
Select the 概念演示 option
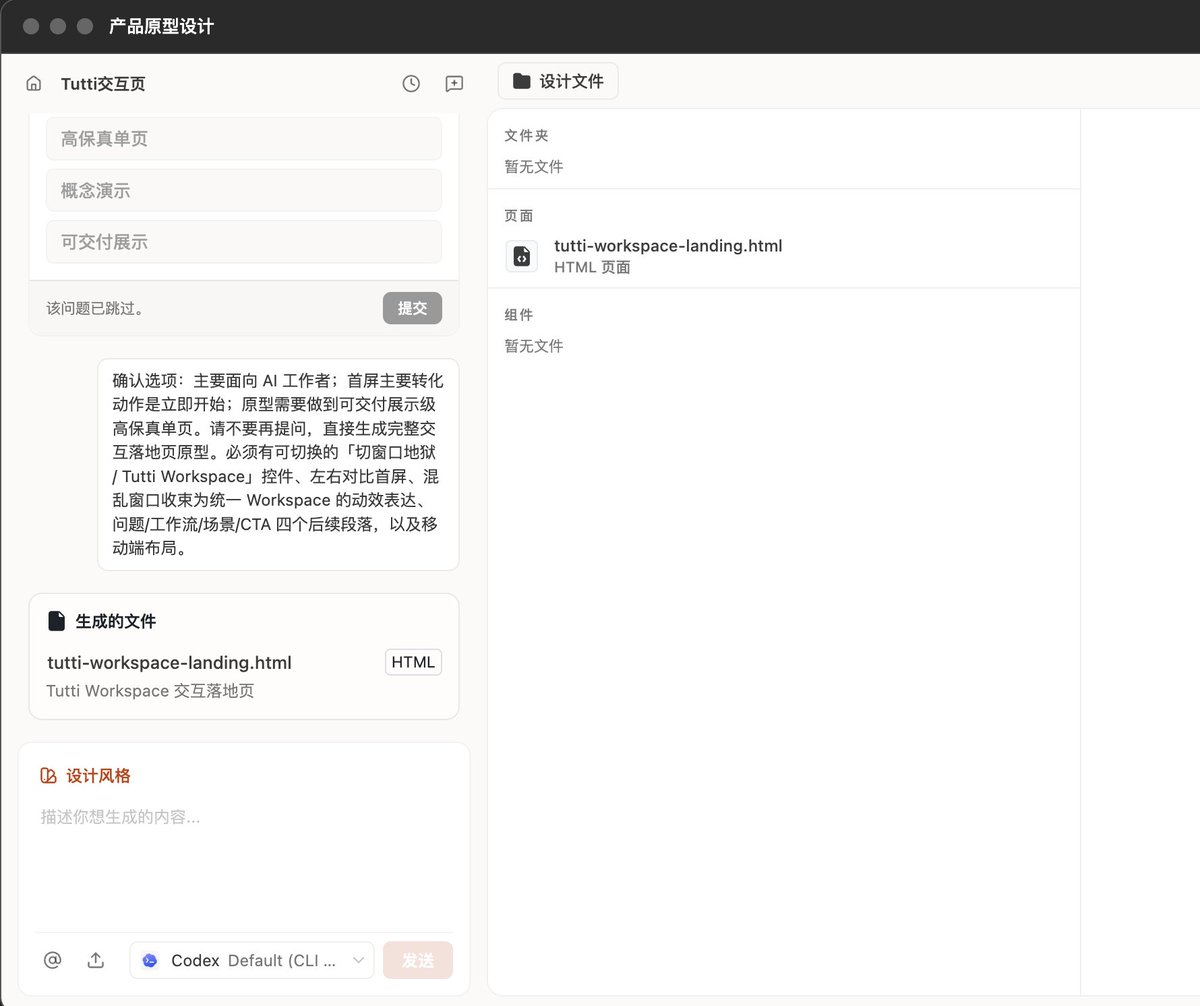pyautogui.click(x=244, y=190)
